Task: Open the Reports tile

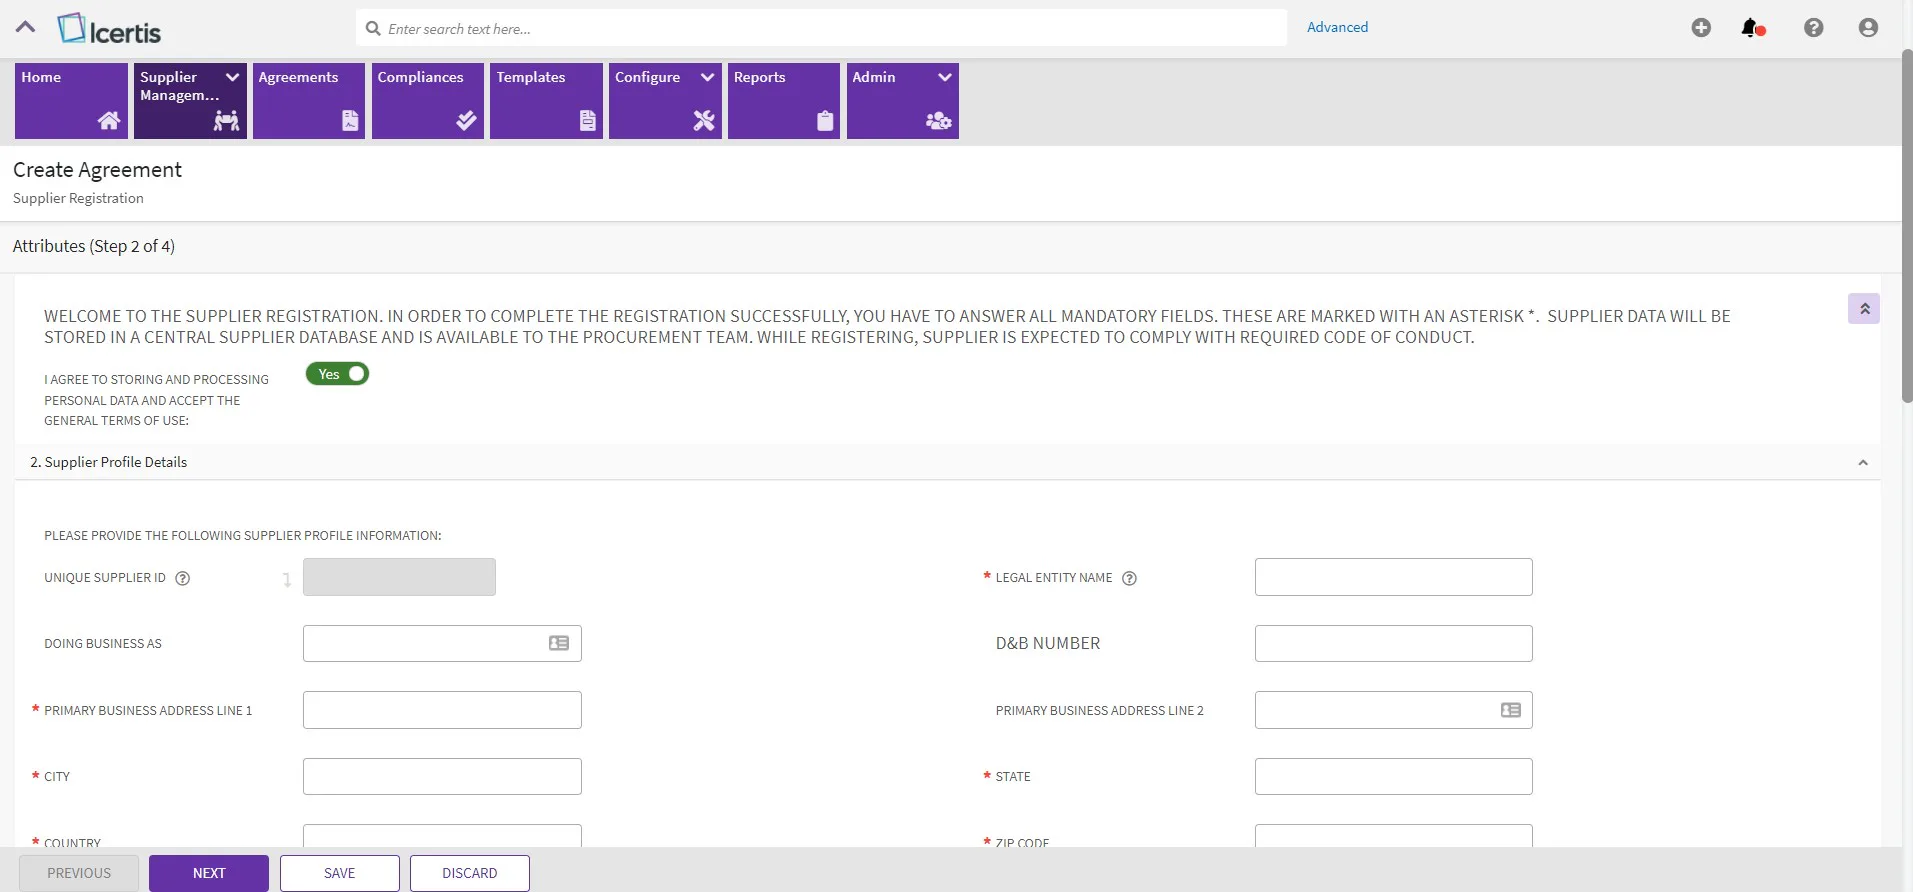Action: [784, 101]
